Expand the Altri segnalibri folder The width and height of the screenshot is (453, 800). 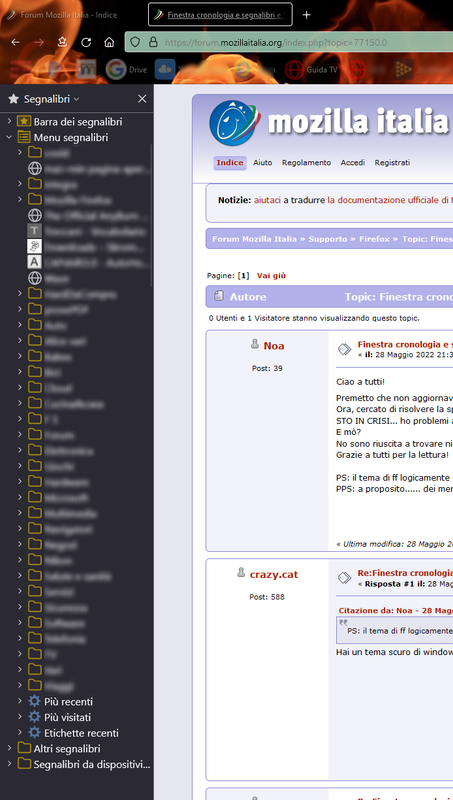pyautogui.click(x=9, y=748)
